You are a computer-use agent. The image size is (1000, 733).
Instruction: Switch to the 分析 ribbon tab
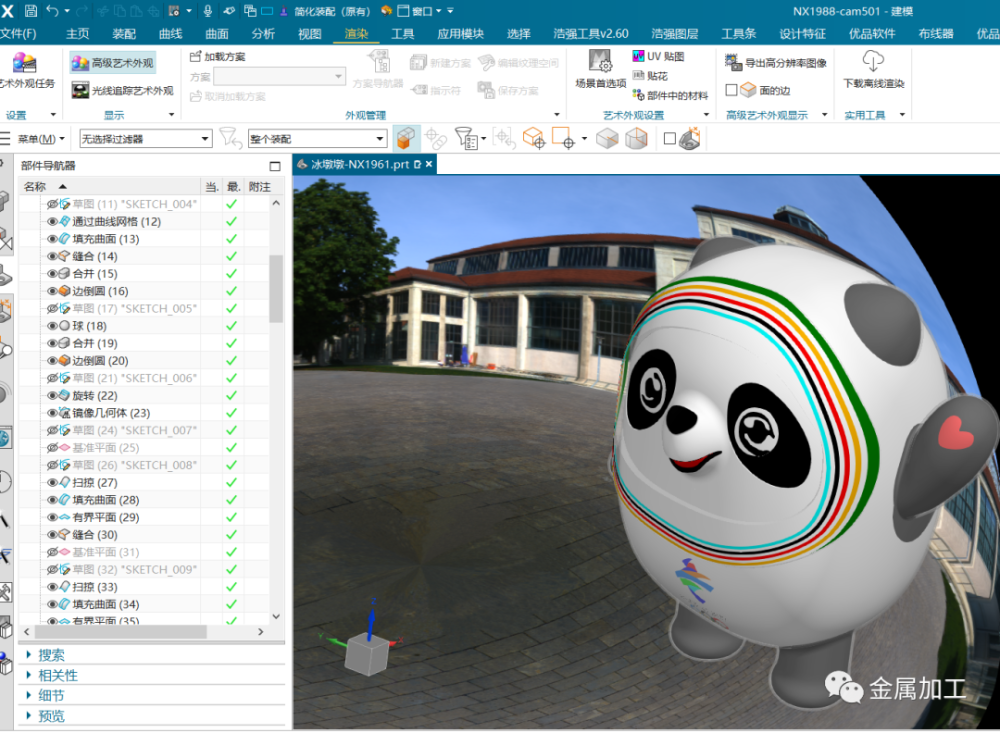coord(263,34)
